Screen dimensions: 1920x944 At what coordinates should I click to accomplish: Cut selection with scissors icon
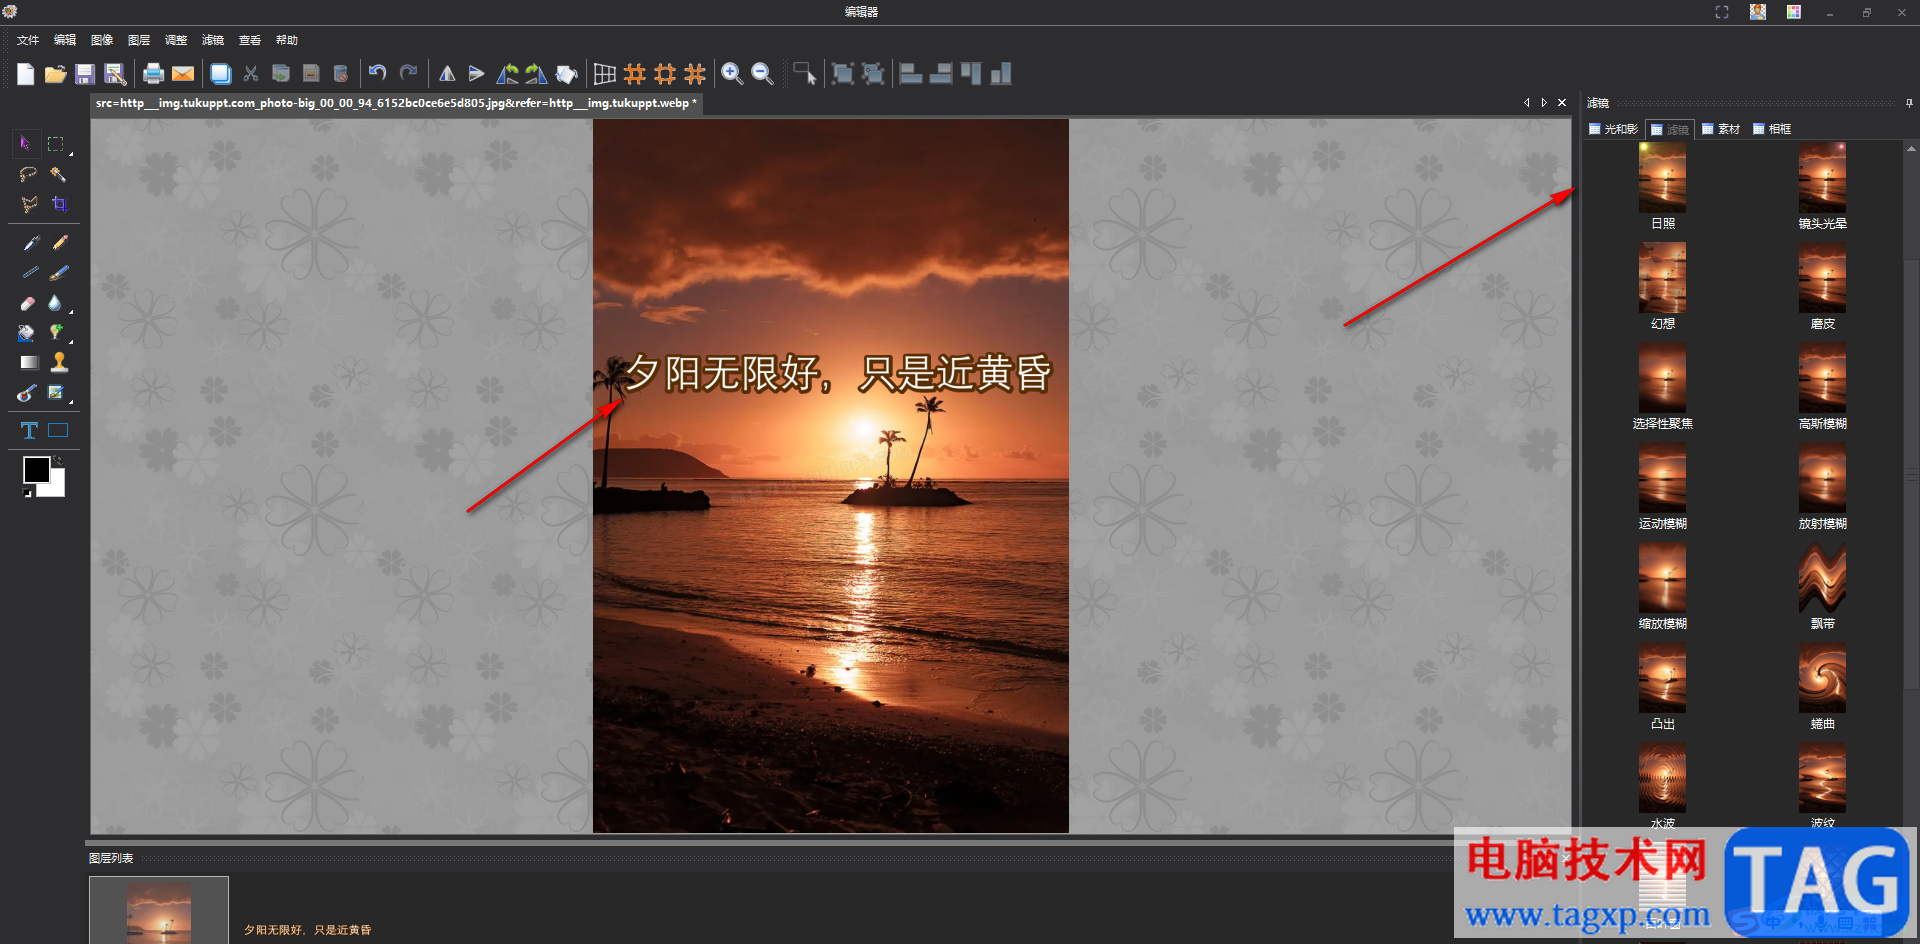tap(251, 74)
